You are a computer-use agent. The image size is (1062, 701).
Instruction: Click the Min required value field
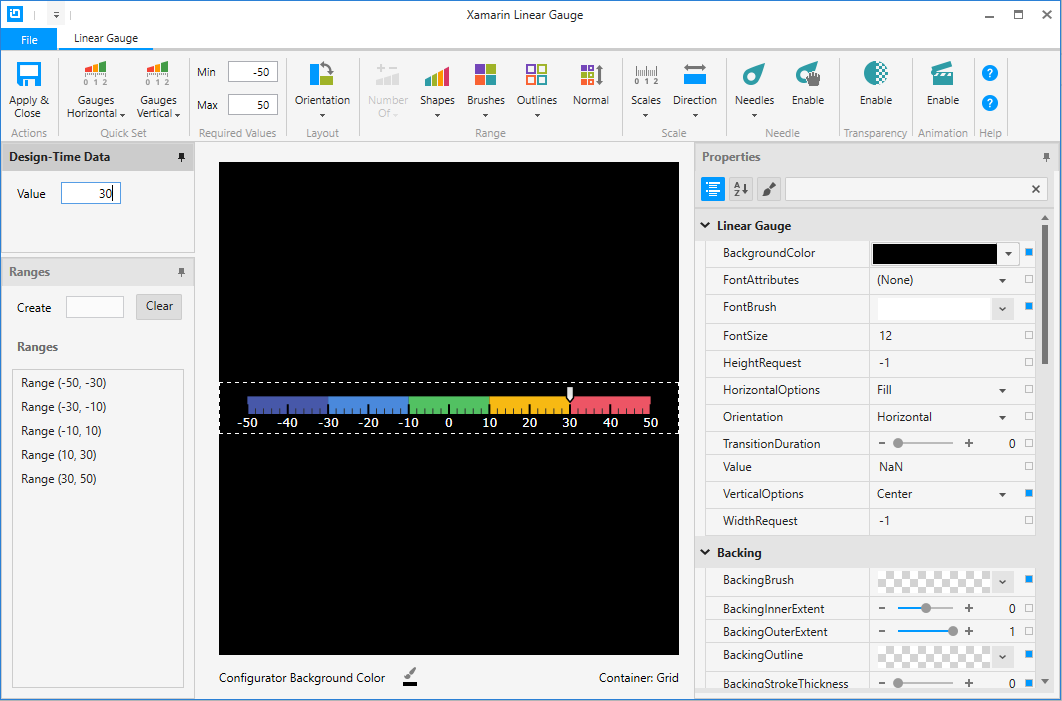click(x=253, y=72)
